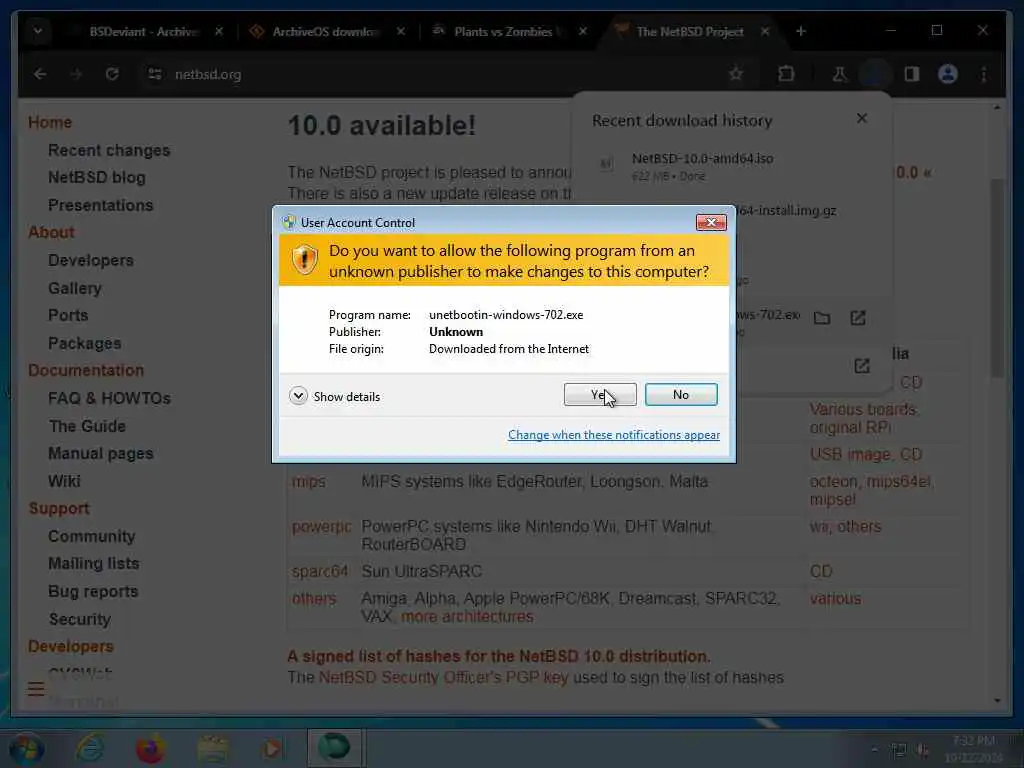The height and width of the screenshot is (768, 1024).
Task: Open the About sidebar heading
Action: point(52,232)
